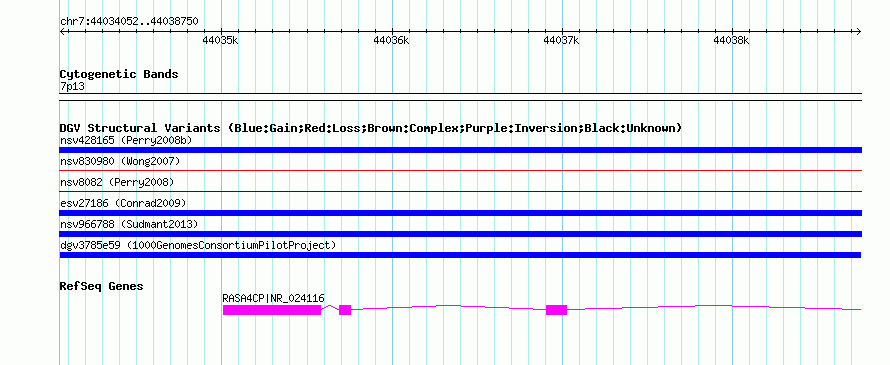Click the nsv8082 (Perry2008) label
The height and width of the screenshot is (365, 890).
tap(117, 182)
